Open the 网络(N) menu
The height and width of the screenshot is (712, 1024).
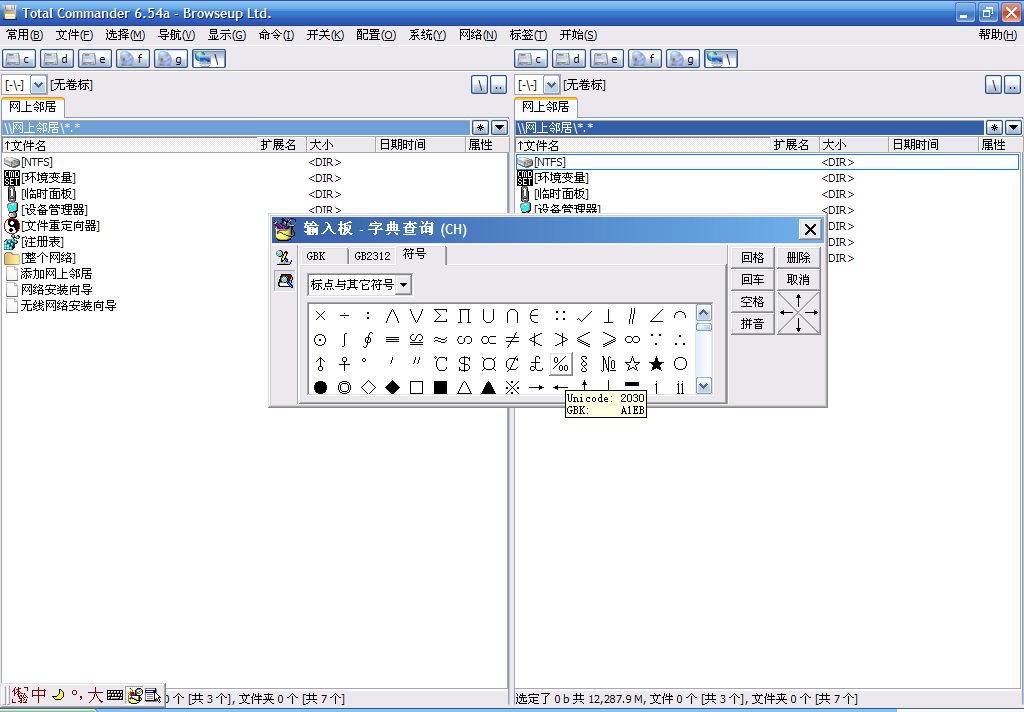point(477,35)
